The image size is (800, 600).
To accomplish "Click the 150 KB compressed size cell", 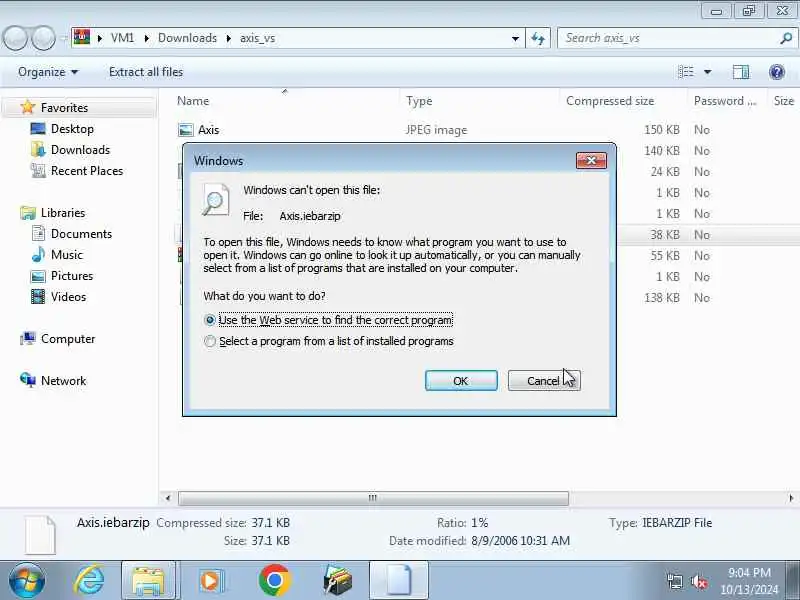I will [662, 130].
